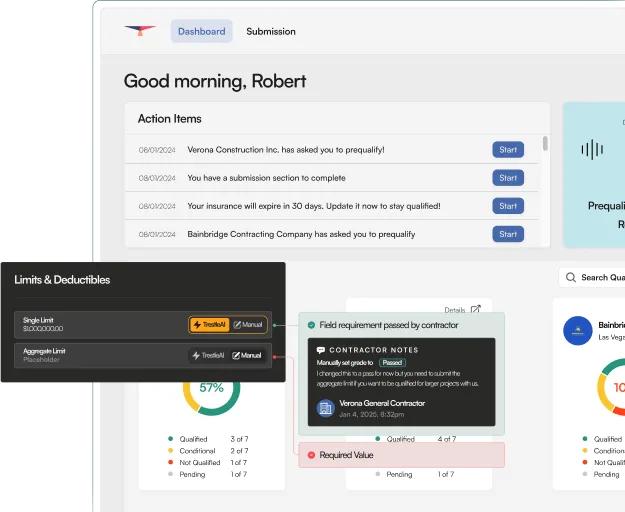
Task: Click the 57% qualification donut chart
Action: pos(211,390)
